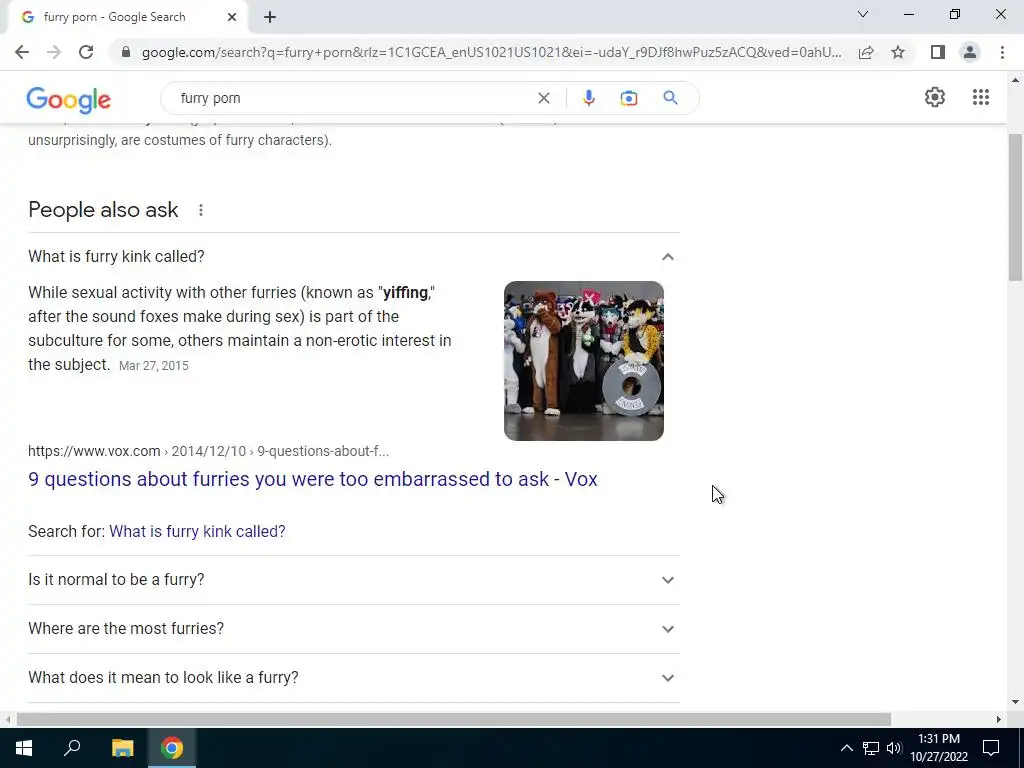The width and height of the screenshot is (1024, 768).
Task: Select the "Mar 27, 2015" date text
Action: coord(153,366)
